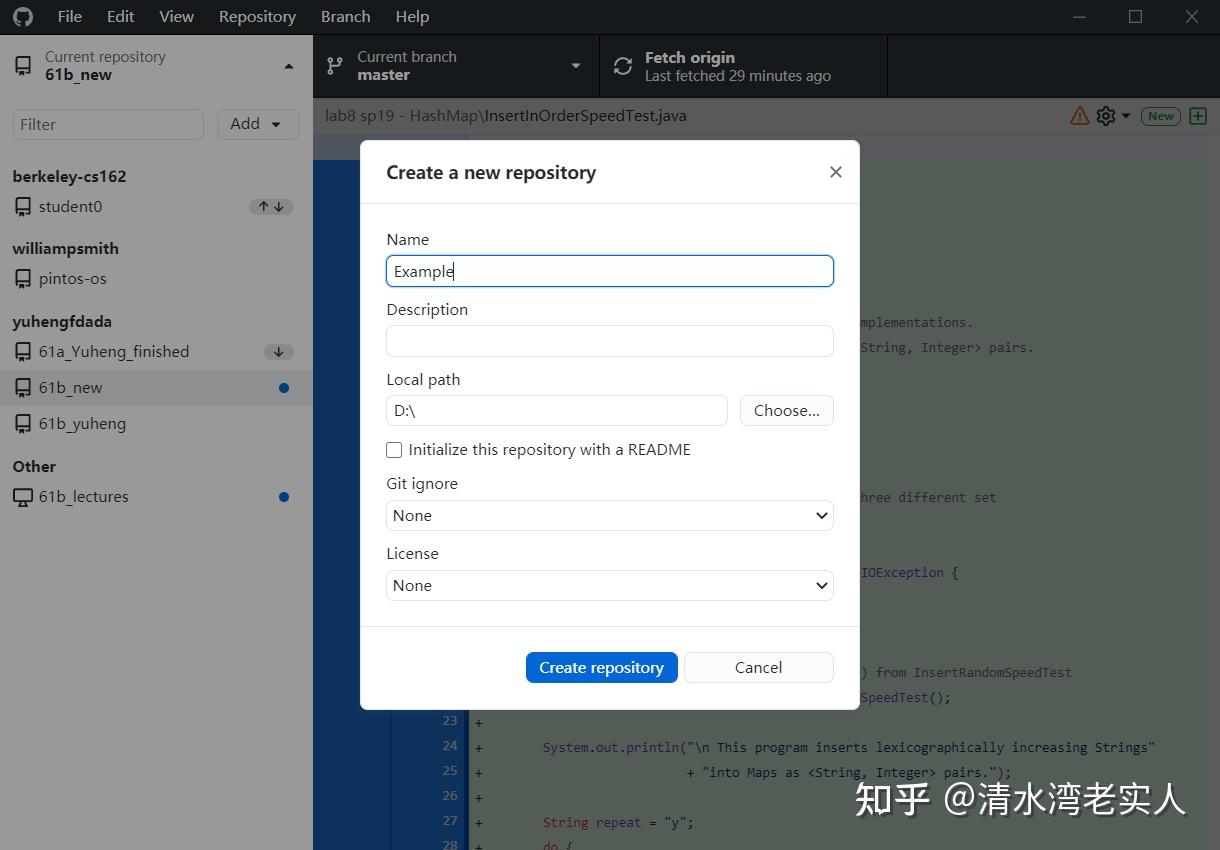Viewport: 1220px width, 850px height.
Task: Enable Initialize this repository with a README
Action: click(x=393, y=450)
